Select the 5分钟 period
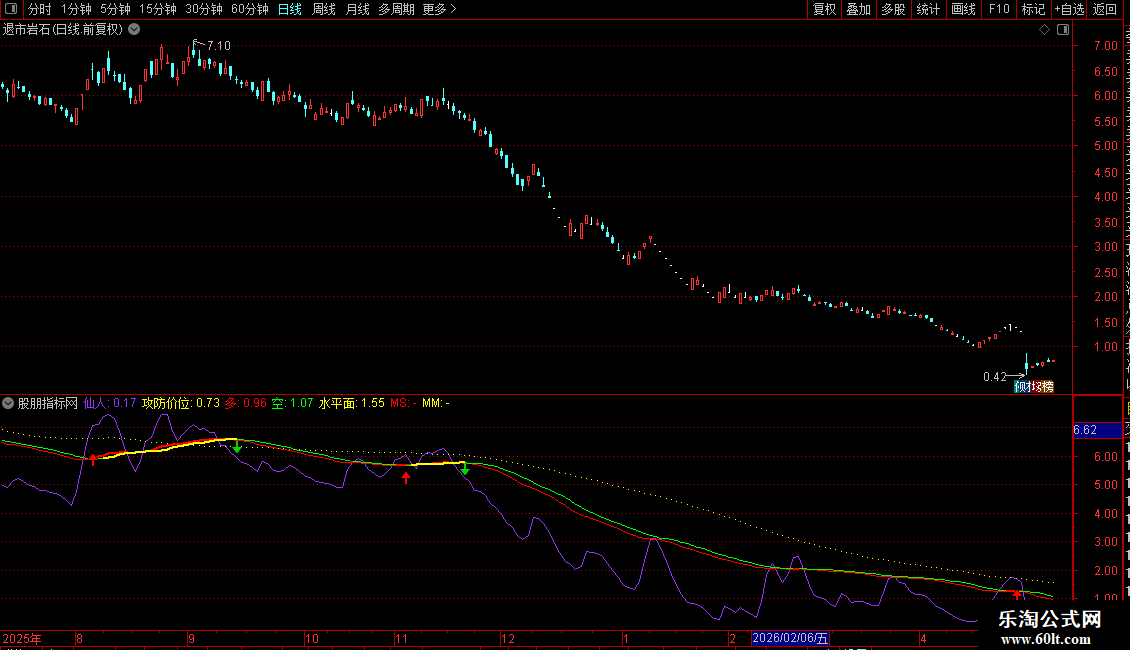This screenshot has height=650, width=1130. click(115, 9)
